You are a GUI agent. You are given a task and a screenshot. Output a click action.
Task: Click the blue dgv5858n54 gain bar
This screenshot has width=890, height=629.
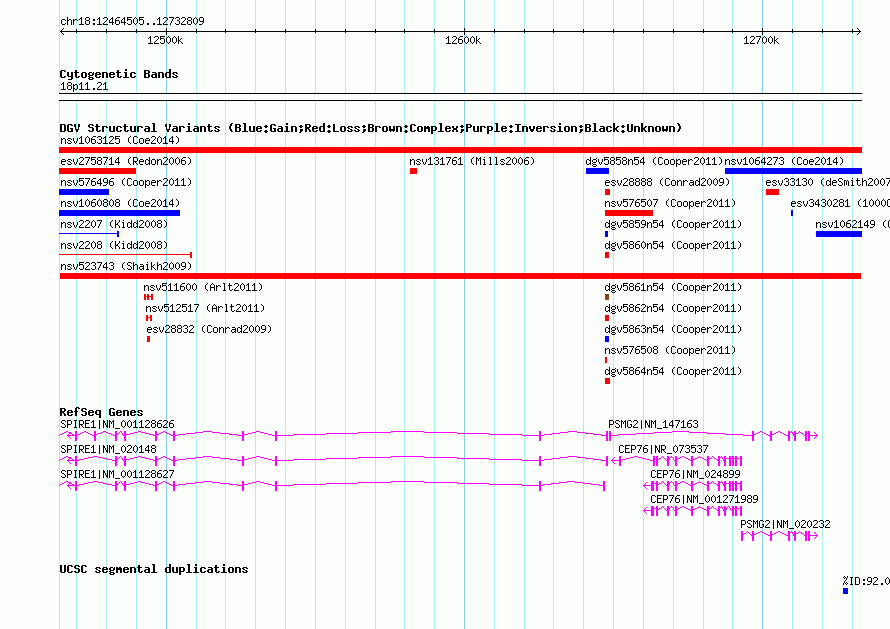(x=597, y=171)
